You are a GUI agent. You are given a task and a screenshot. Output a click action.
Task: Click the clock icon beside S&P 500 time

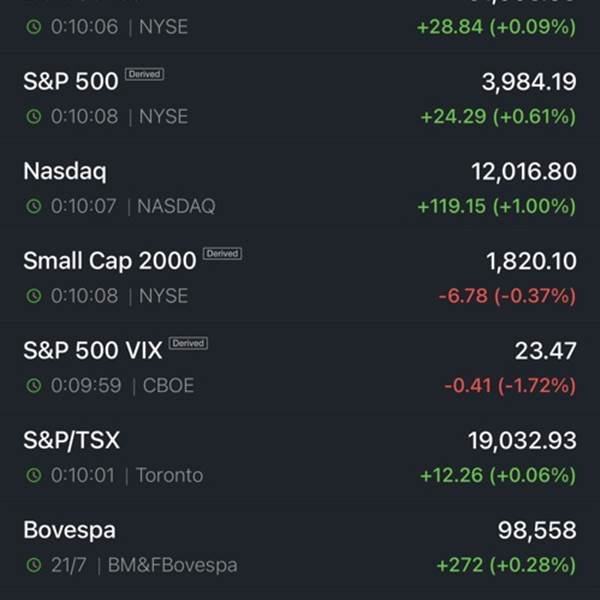coord(34,117)
